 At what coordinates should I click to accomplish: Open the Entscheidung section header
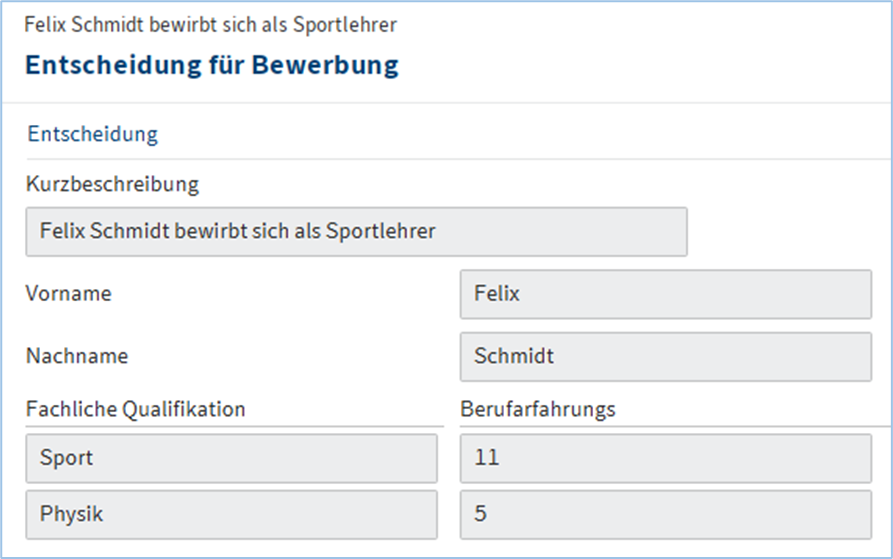[92, 134]
